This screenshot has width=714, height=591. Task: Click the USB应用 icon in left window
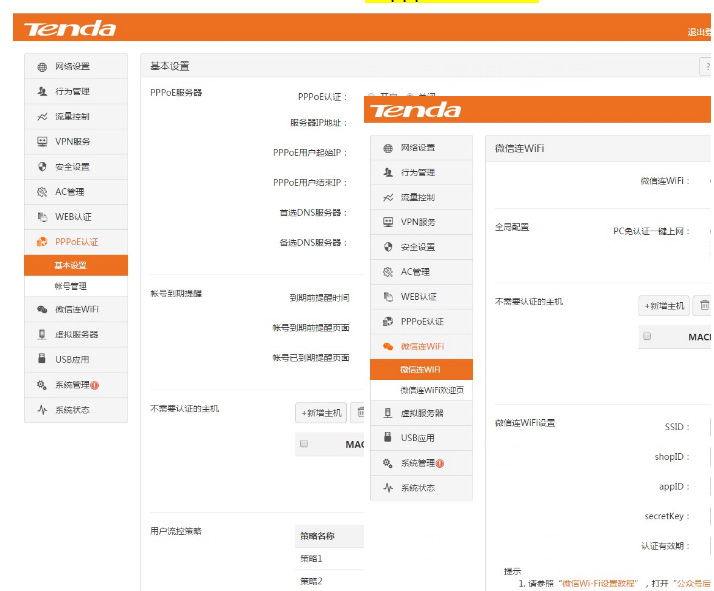pos(42,359)
